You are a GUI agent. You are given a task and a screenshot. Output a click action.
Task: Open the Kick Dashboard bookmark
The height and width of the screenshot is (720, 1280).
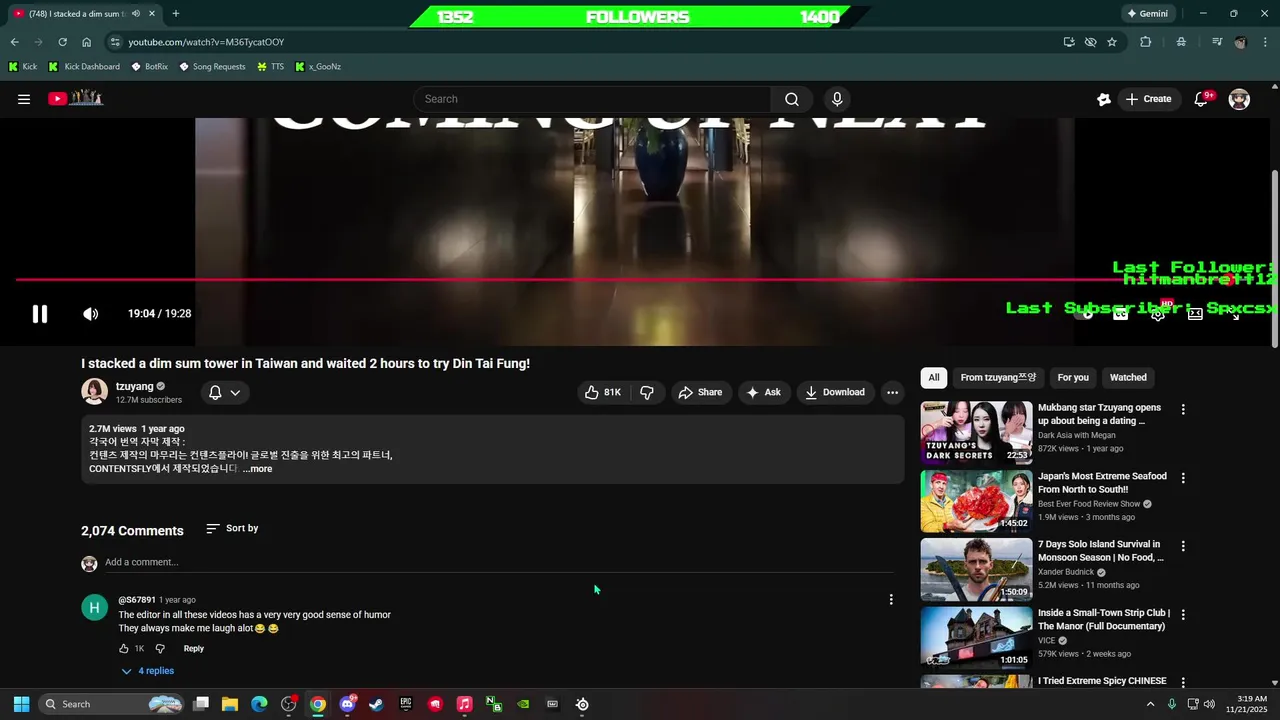coord(84,67)
